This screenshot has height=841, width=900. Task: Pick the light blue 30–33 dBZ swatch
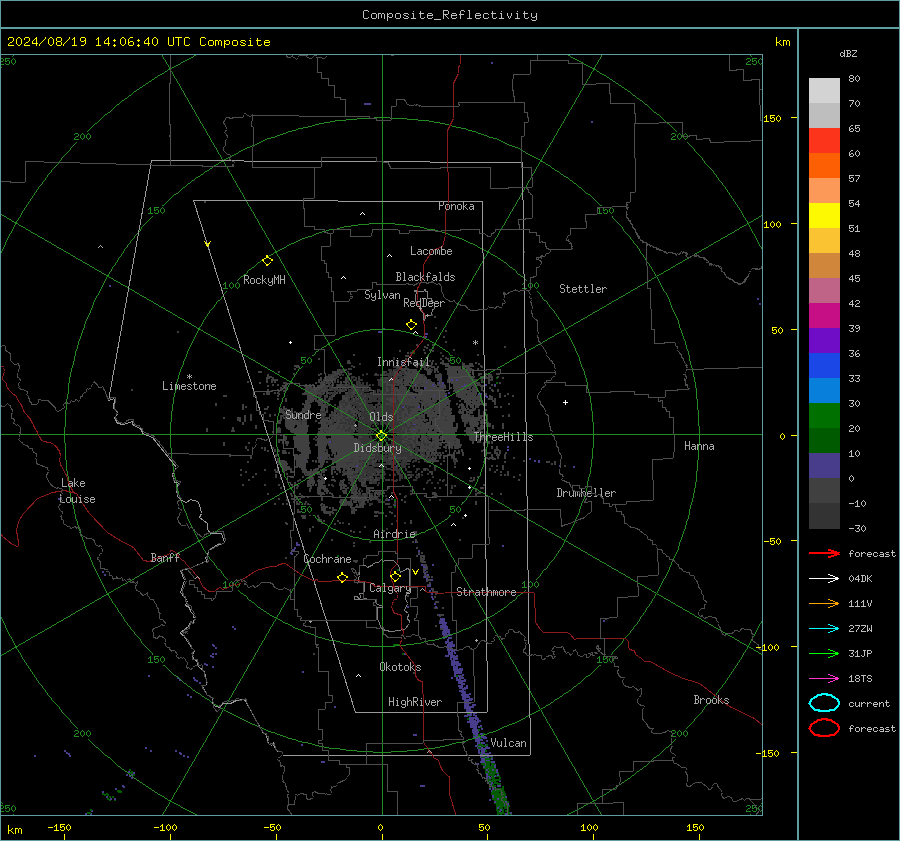pos(824,390)
